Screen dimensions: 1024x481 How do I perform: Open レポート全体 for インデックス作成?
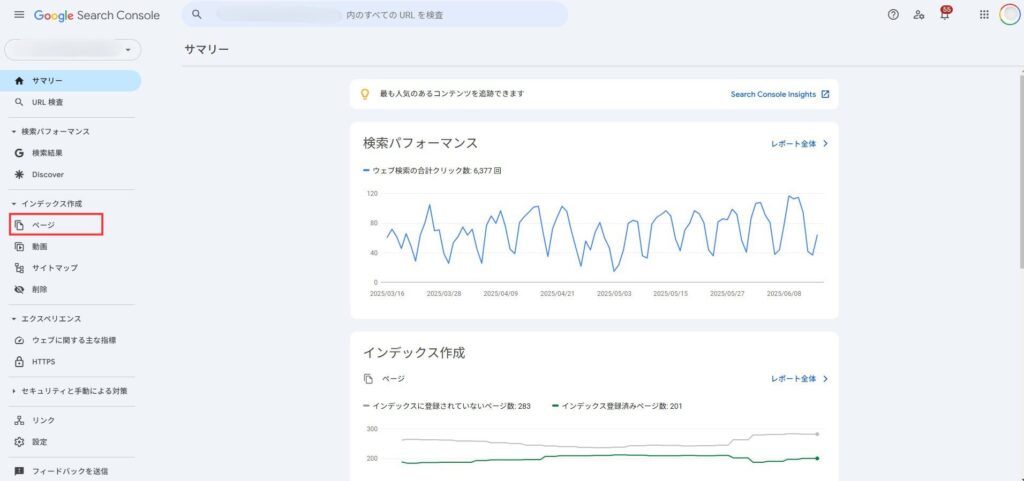pyautogui.click(x=799, y=379)
